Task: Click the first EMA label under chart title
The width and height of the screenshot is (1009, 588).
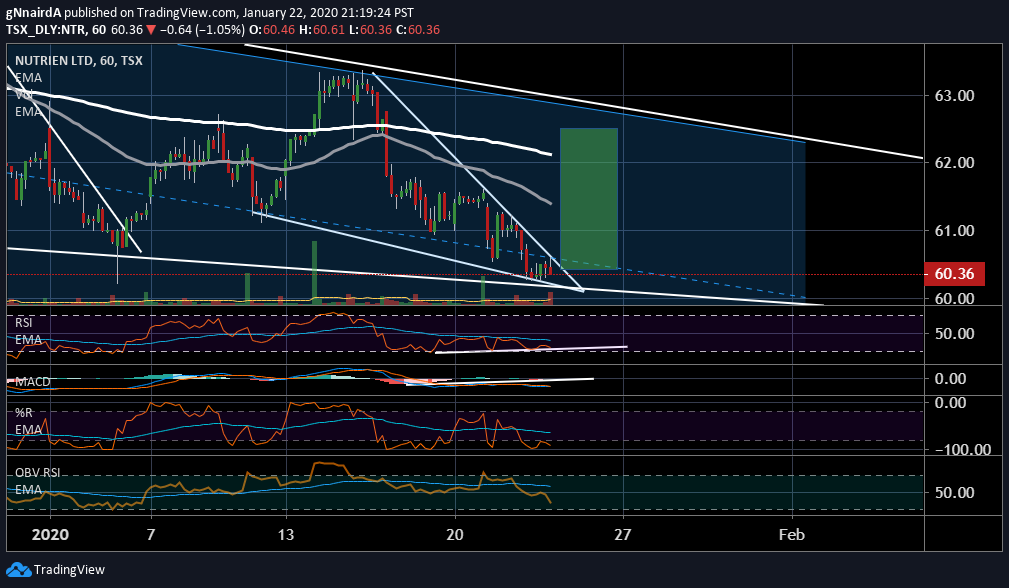Action: pos(28,78)
